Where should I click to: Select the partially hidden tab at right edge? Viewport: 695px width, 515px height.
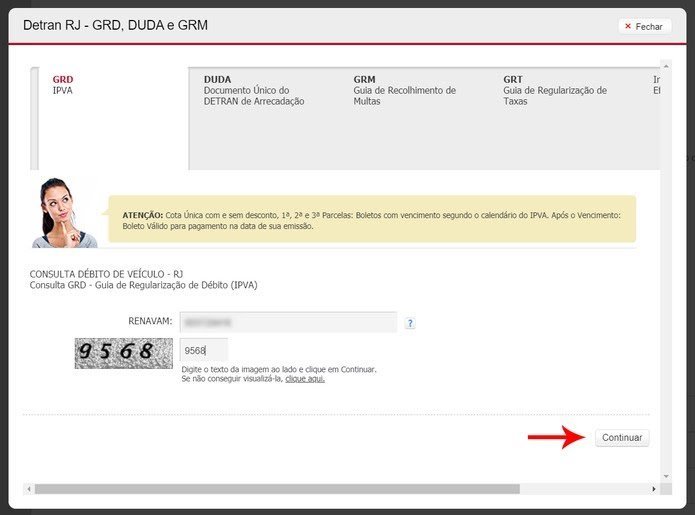pos(656,85)
